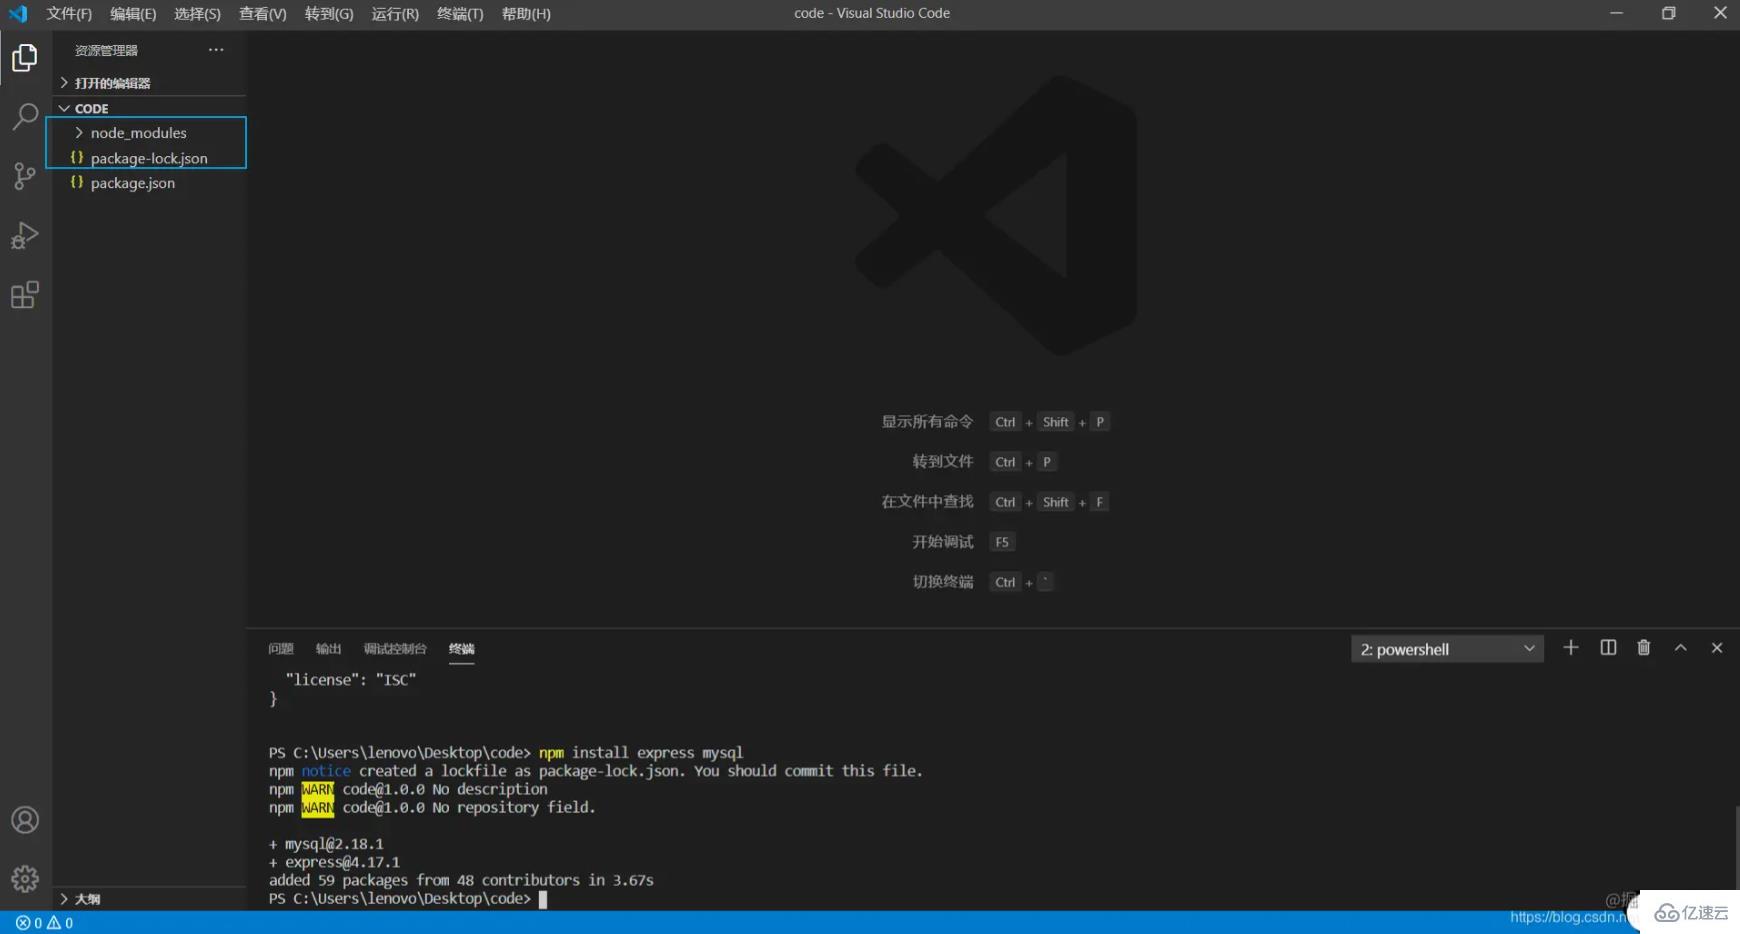Click '+ express@4.17.1' terminal line
This screenshot has width=1740, height=934.
point(334,862)
